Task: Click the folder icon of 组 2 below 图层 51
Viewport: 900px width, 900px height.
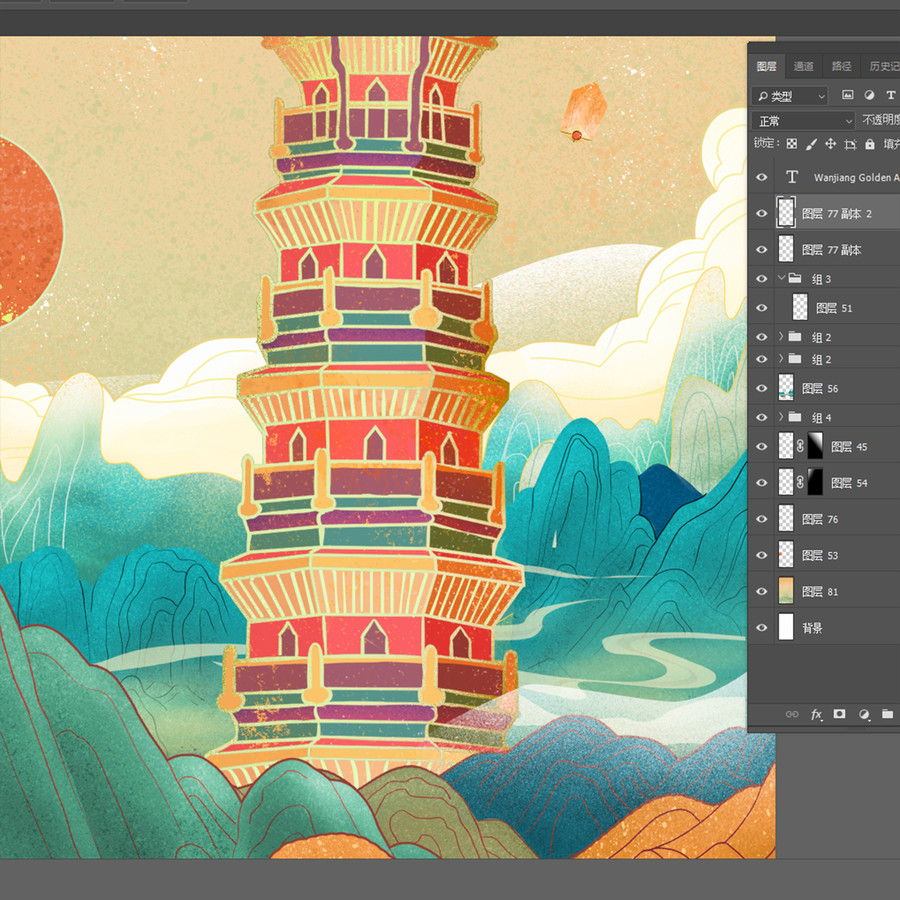Action: 795,336
